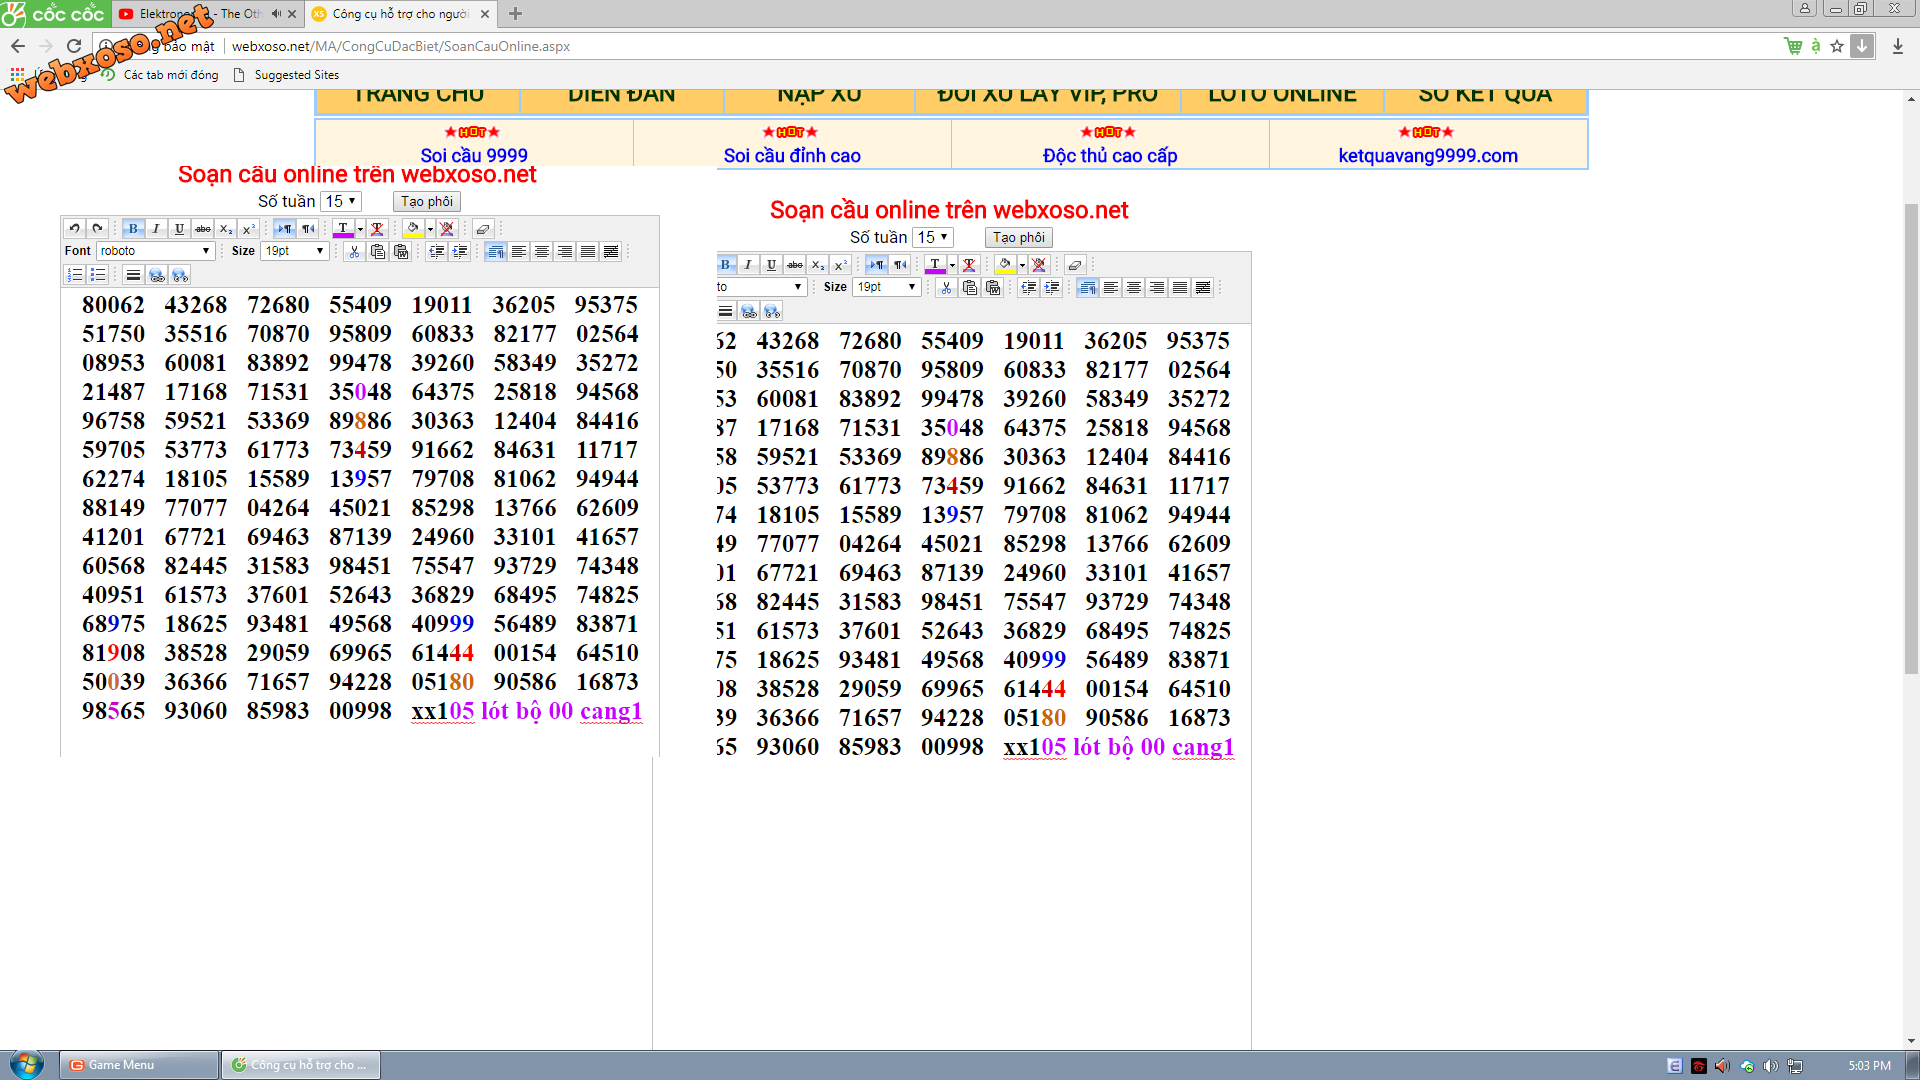Expand the text color arrow in the right editor

click(952, 265)
